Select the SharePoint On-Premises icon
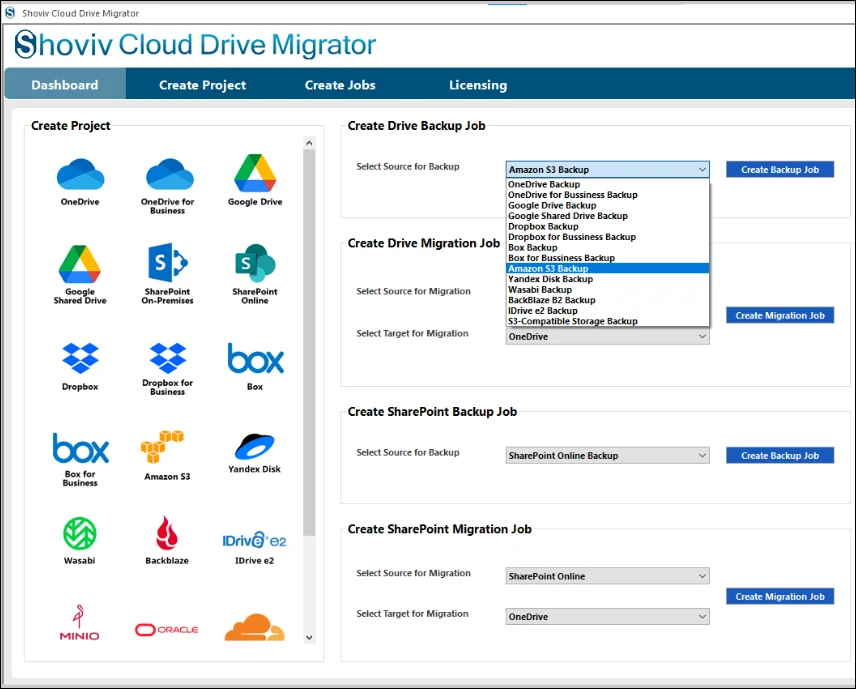The width and height of the screenshot is (856, 689). (168, 263)
